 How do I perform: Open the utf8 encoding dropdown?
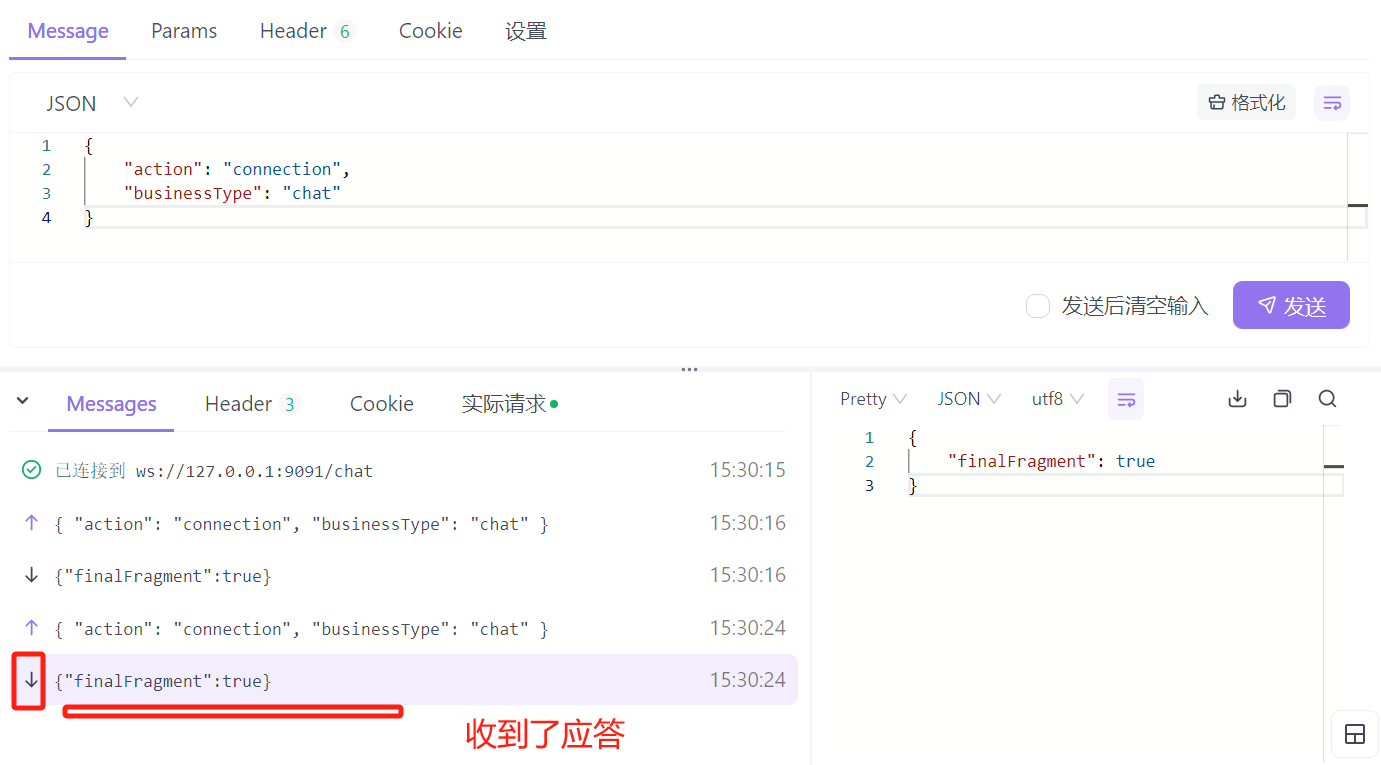[1058, 399]
